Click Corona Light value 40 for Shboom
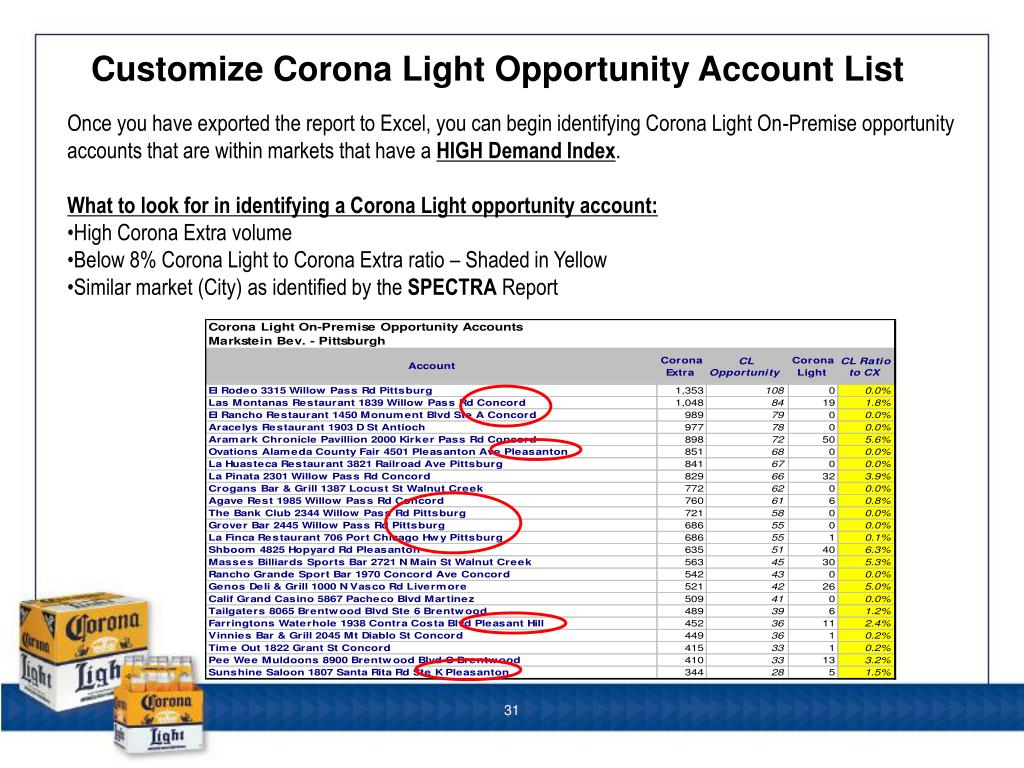1024x768 pixels. tap(829, 550)
